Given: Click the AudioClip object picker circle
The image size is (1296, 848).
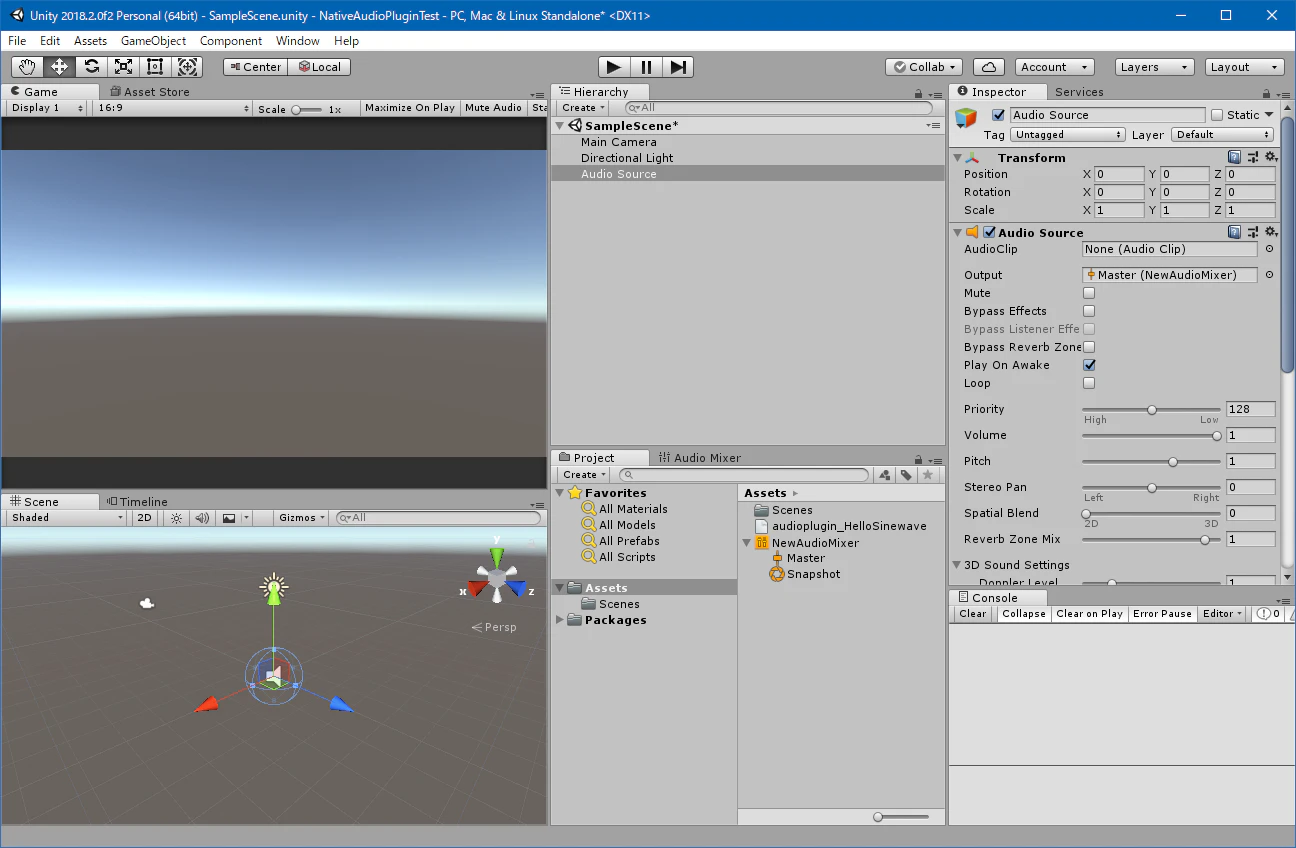Looking at the screenshot, I should click(x=1270, y=249).
